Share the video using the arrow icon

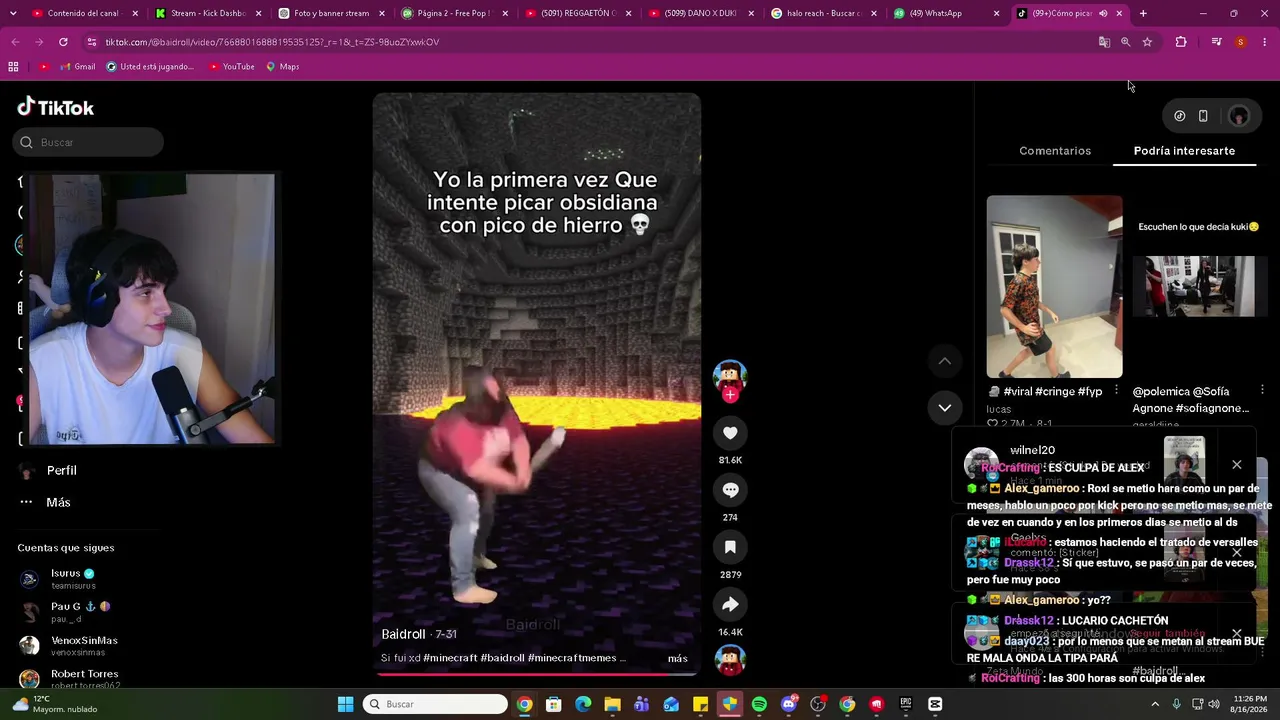click(x=730, y=604)
